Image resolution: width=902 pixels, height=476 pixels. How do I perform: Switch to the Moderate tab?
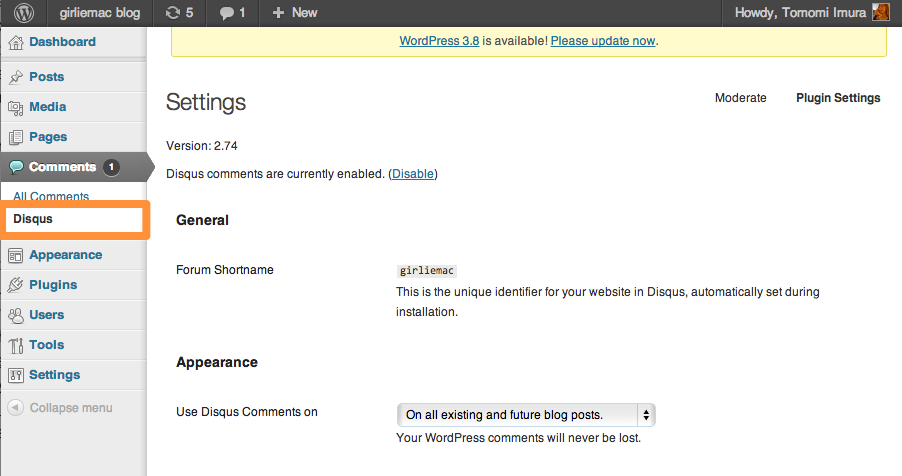coord(740,98)
